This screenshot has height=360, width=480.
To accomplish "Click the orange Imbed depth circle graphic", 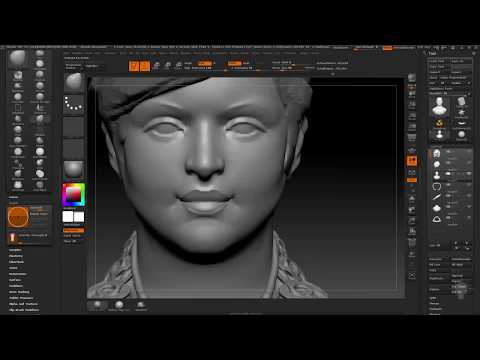I will [x=18, y=217].
